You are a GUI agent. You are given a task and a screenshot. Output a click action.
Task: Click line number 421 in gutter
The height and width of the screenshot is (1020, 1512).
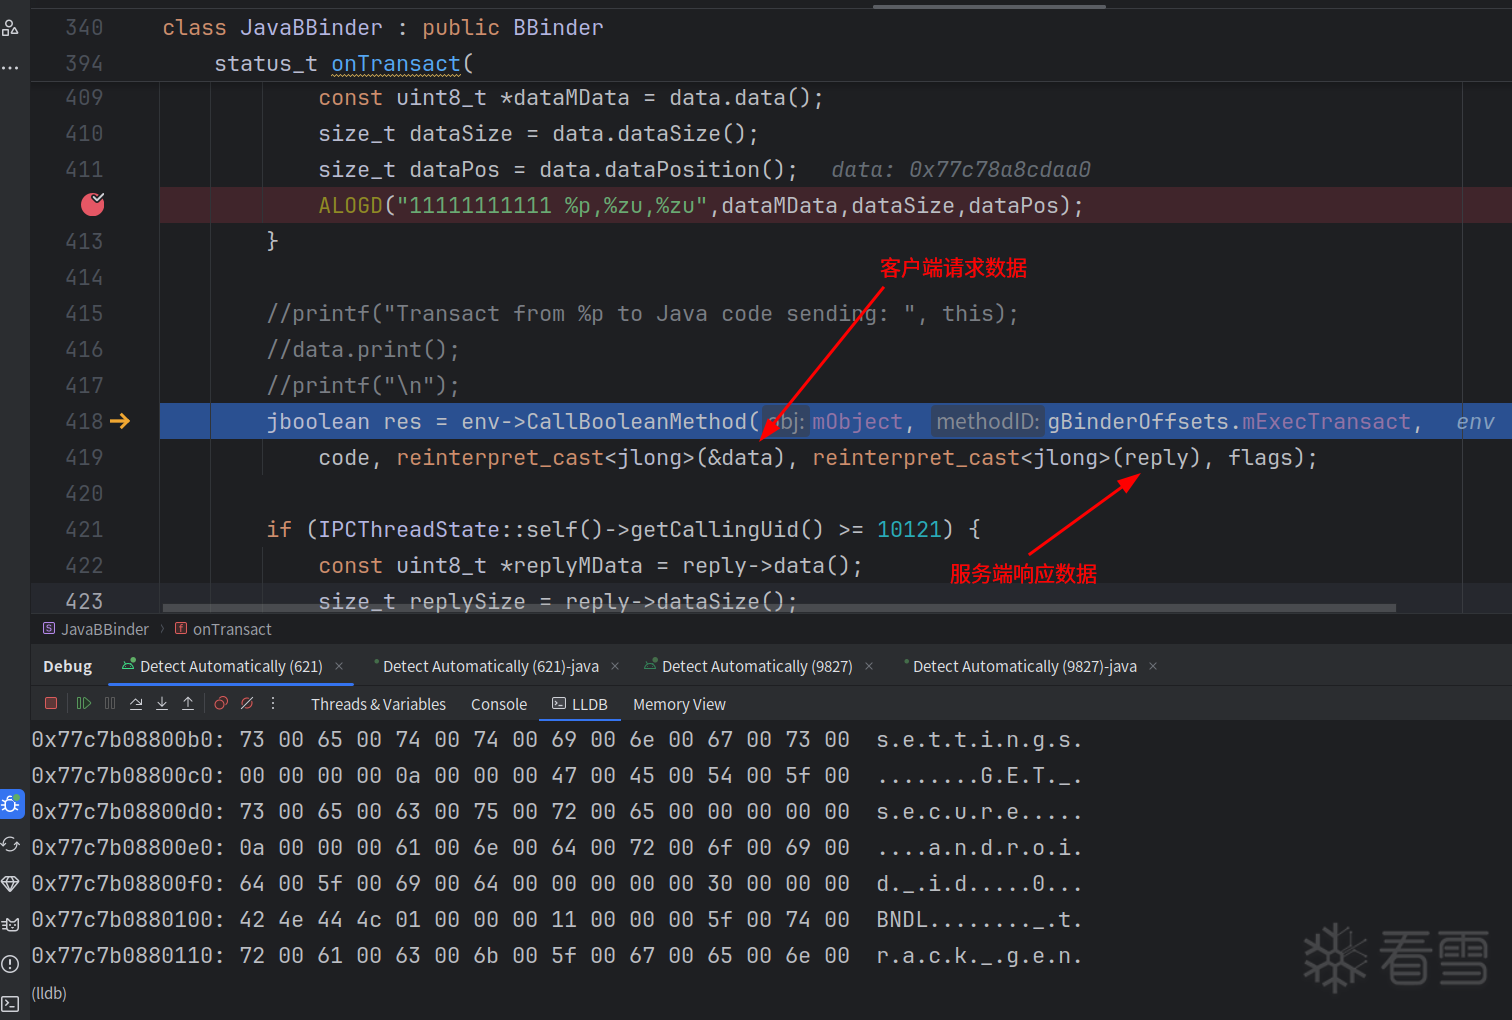pyautogui.click(x=84, y=530)
